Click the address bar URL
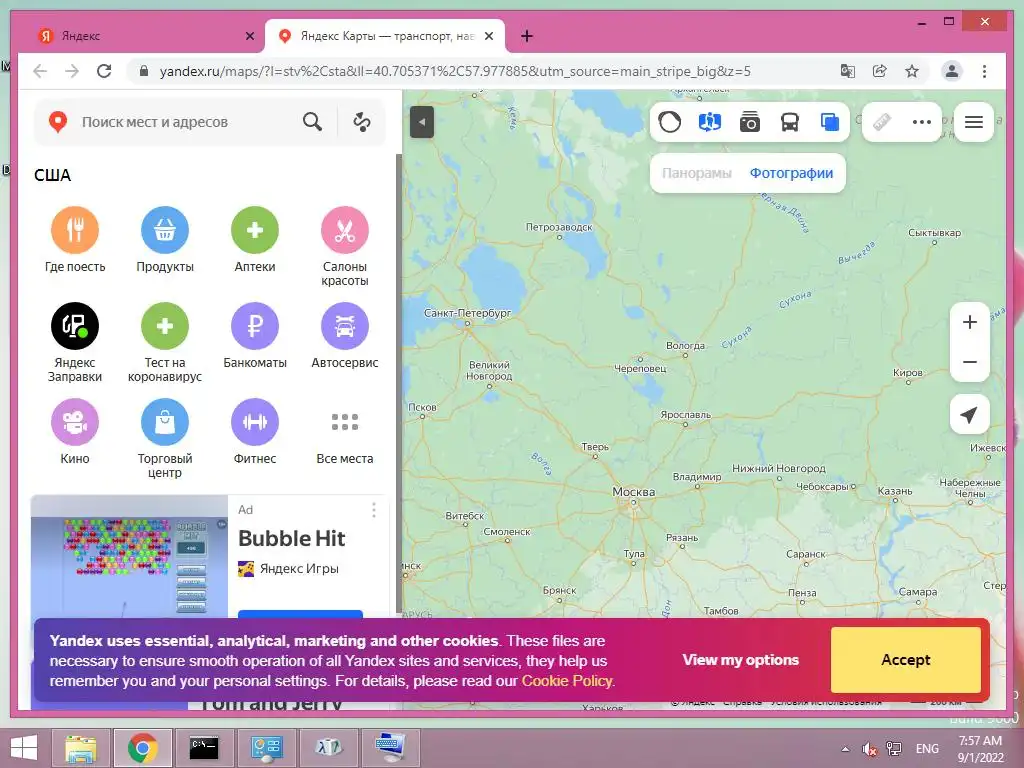 point(455,71)
